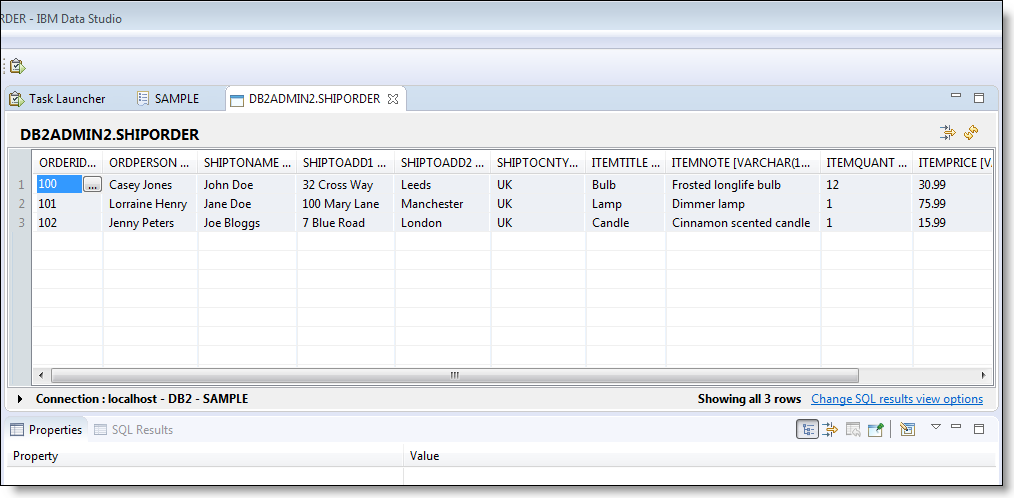Expand the Connection localhost details
Screen dimensions: 1014x498
point(20,399)
